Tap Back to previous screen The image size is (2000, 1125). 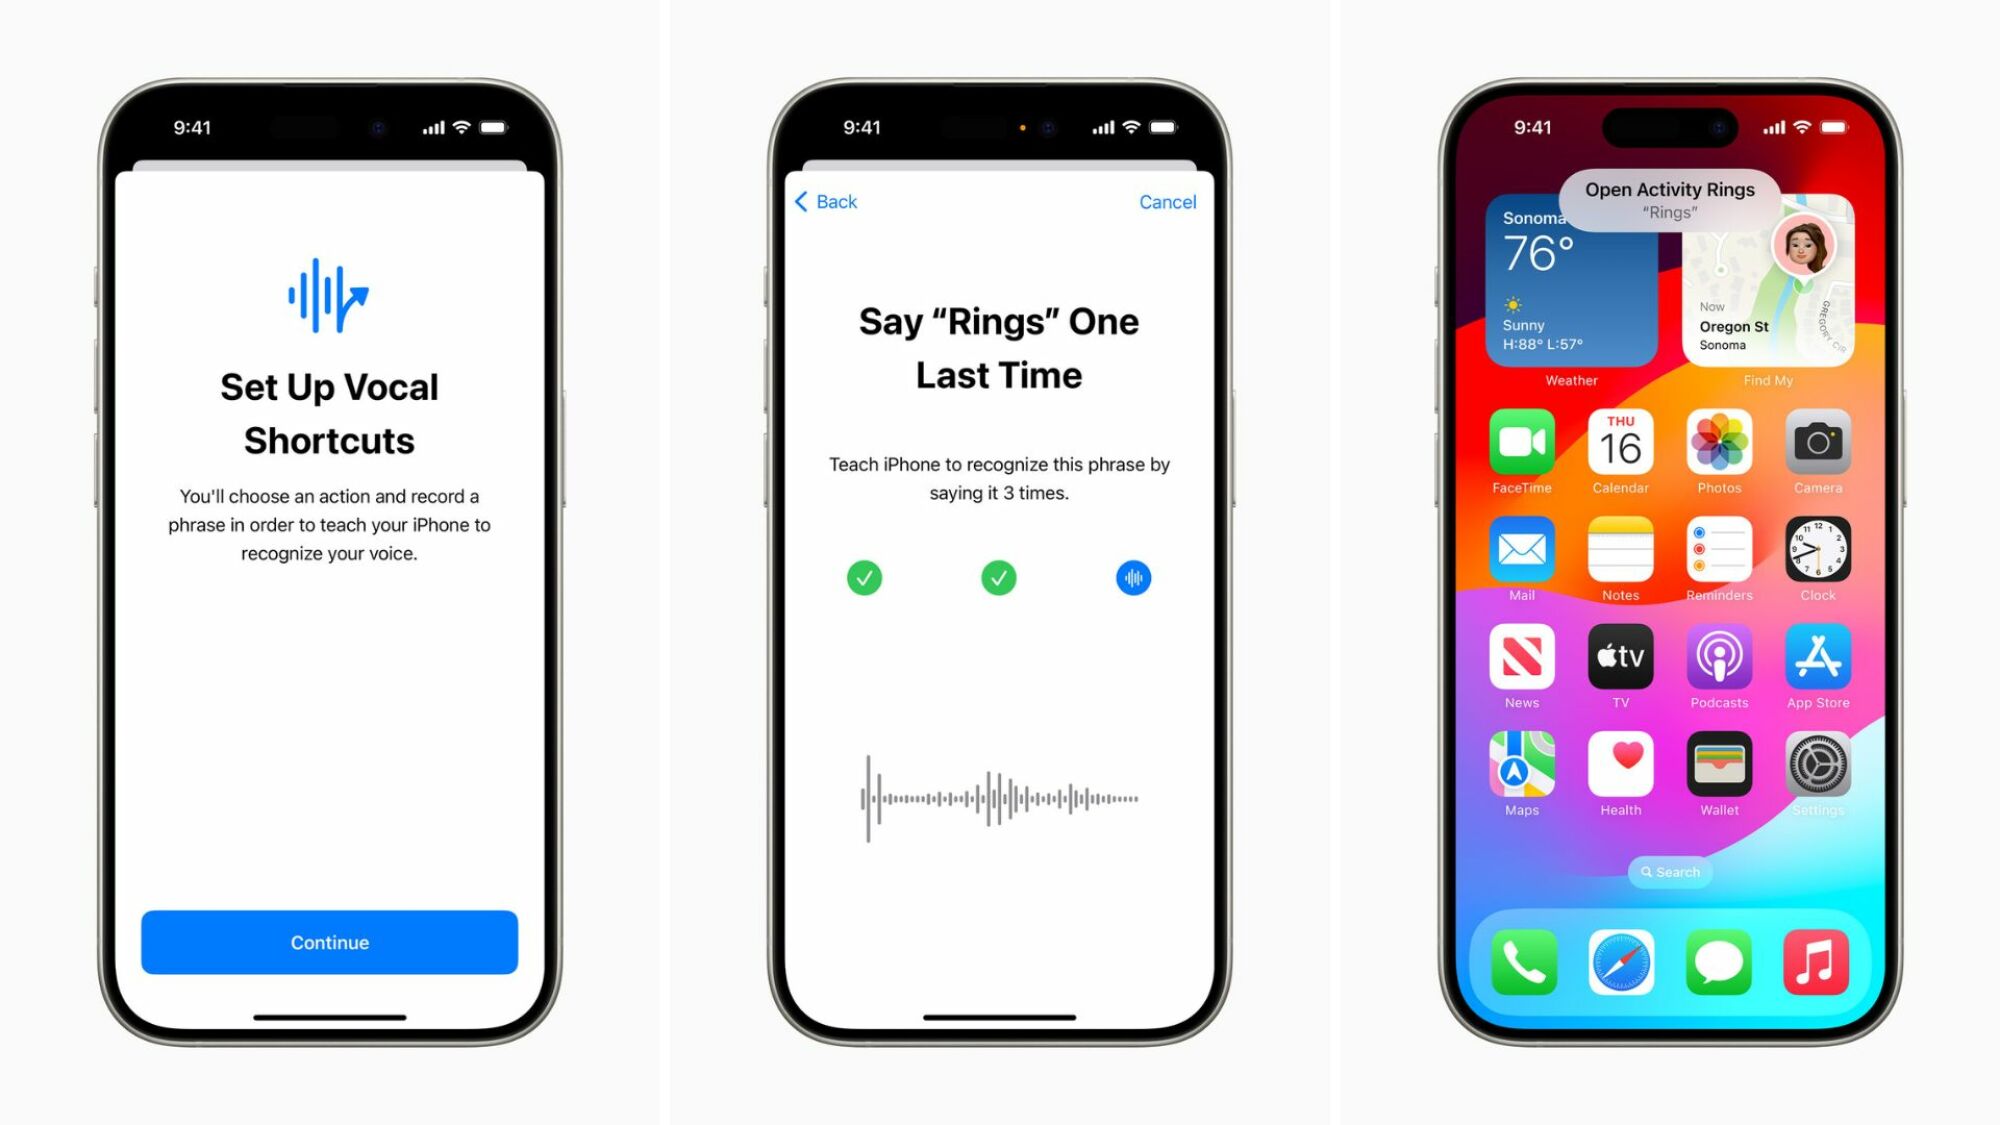tap(824, 202)
